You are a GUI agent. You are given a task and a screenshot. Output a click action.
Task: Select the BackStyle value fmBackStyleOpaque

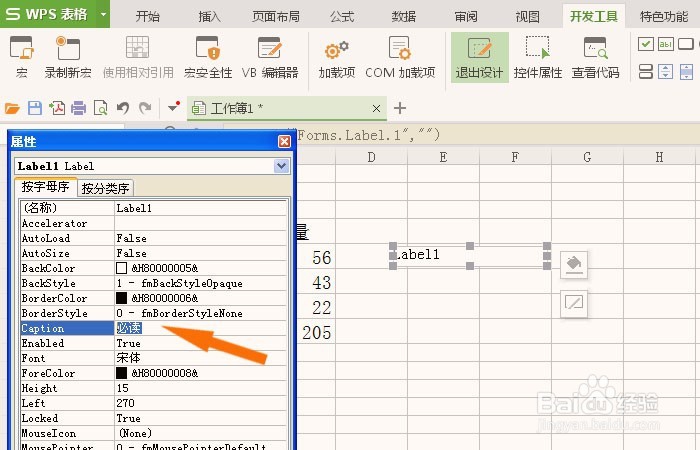point(200,283)
